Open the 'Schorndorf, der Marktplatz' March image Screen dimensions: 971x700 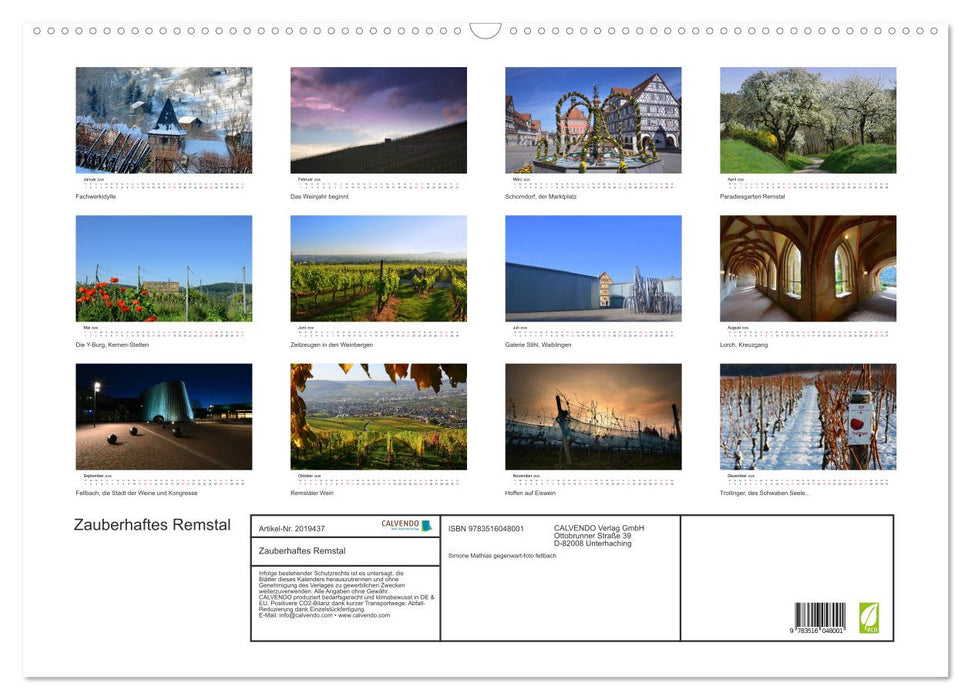[x=593, y=118]
